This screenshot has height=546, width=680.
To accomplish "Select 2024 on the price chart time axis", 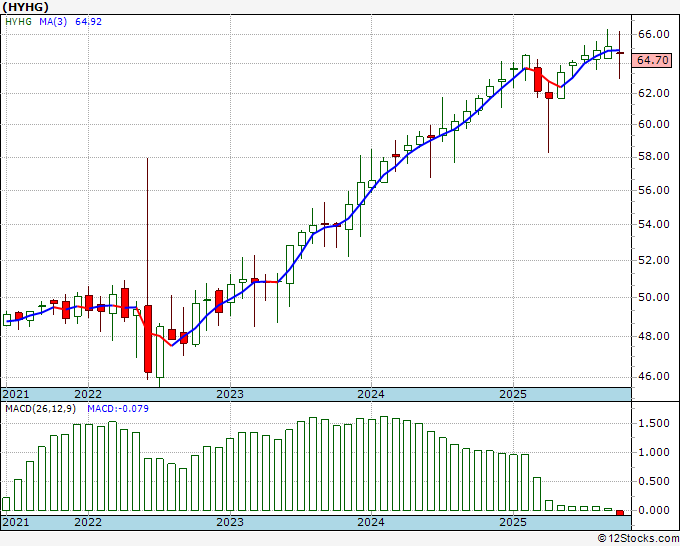I will 371,394.
